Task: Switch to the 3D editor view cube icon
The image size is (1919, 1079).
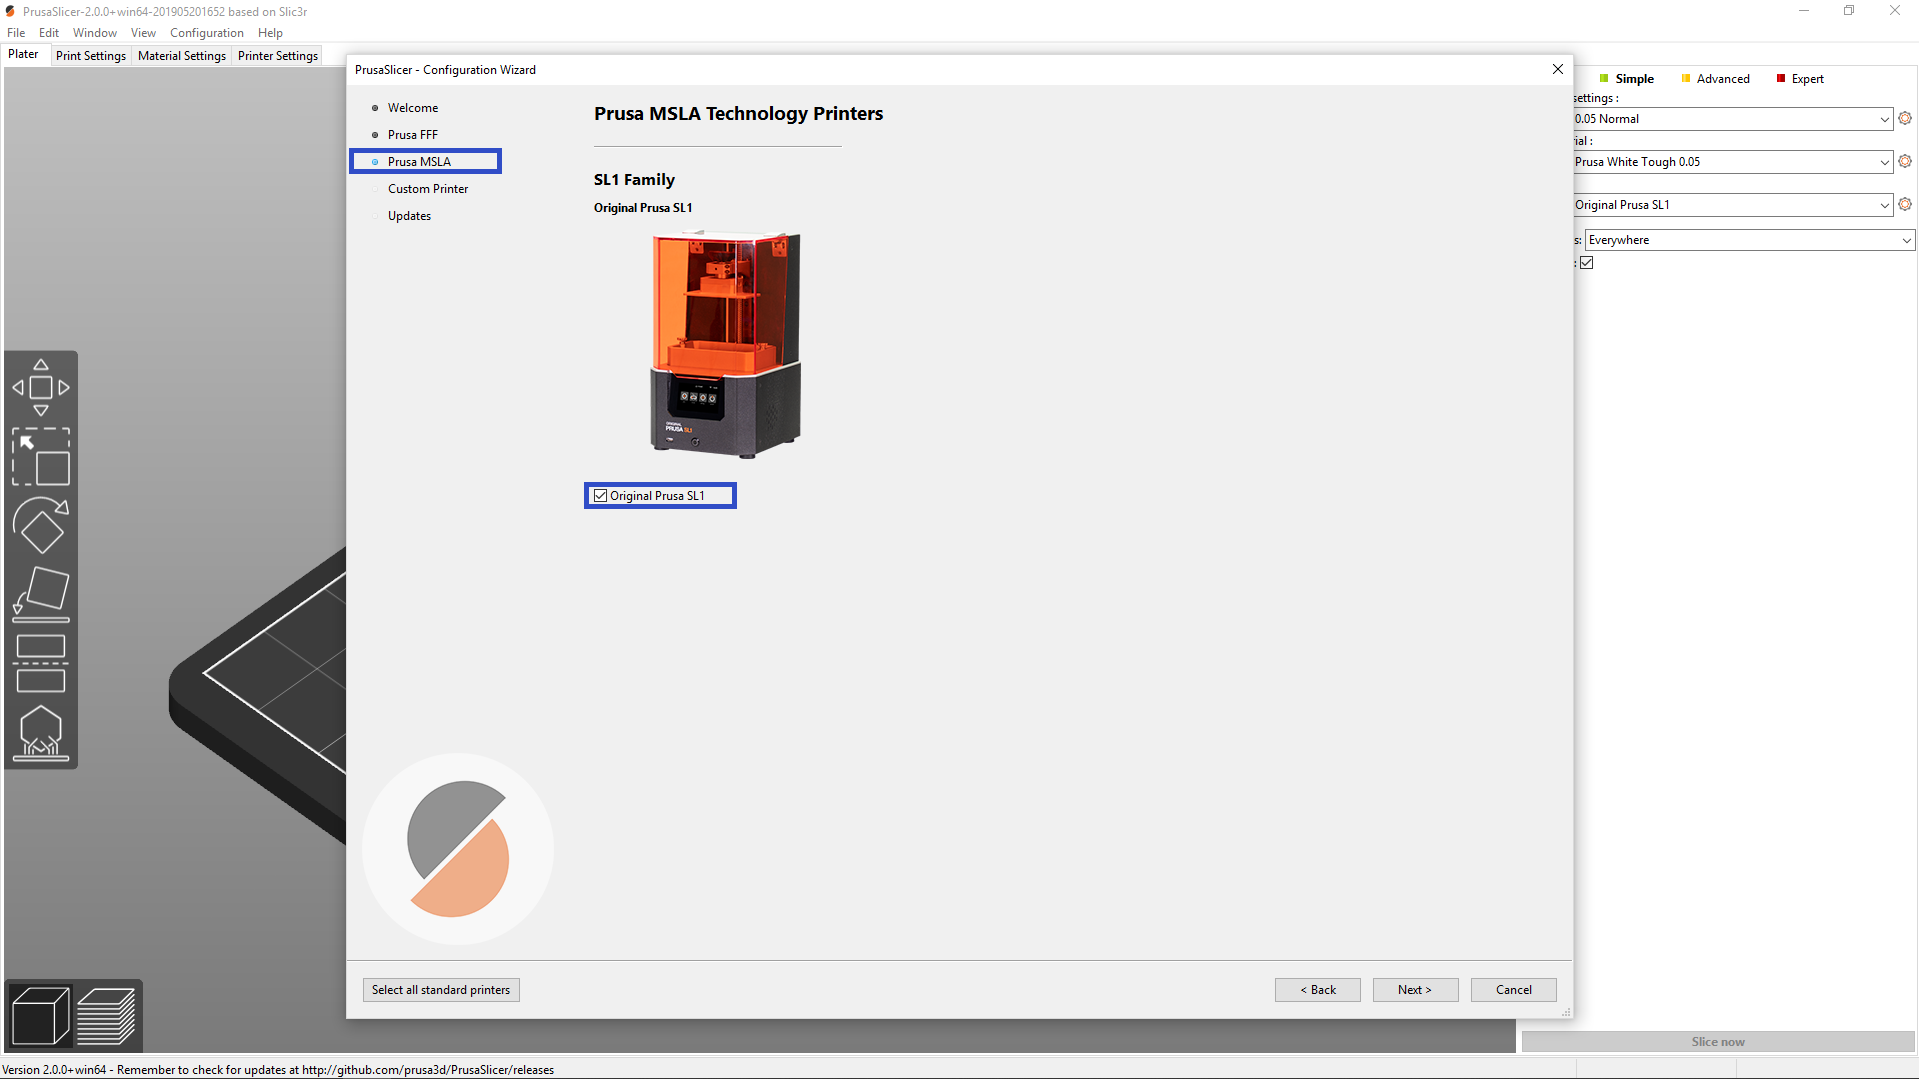Action: coord(40,1015)
